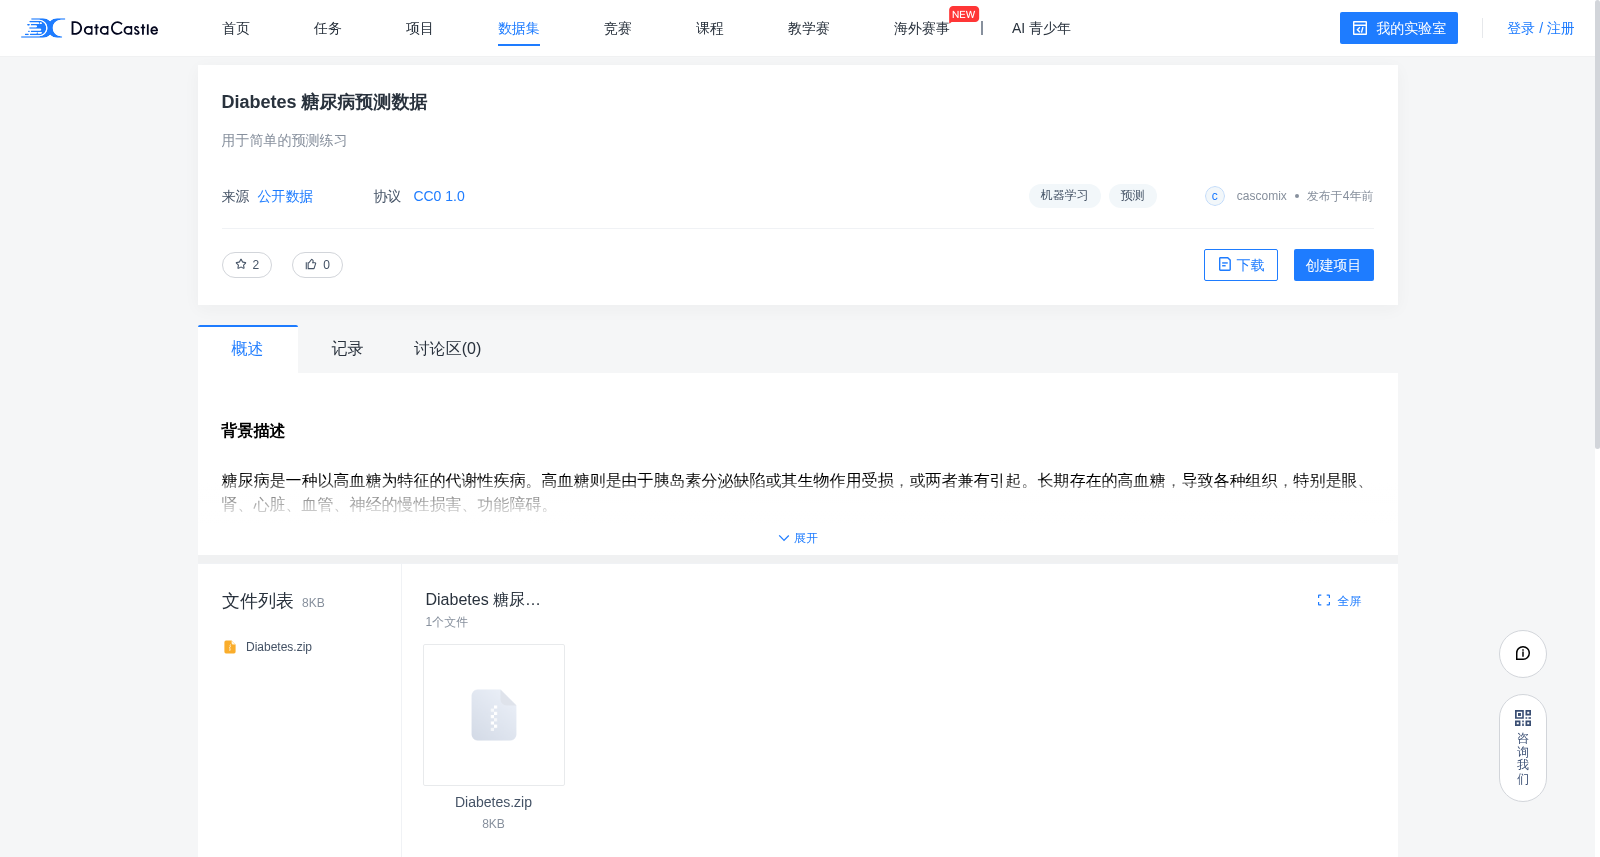Click the cascomix author avatar
This screenshot has width=1600, height=857.
pos(1215,196)
